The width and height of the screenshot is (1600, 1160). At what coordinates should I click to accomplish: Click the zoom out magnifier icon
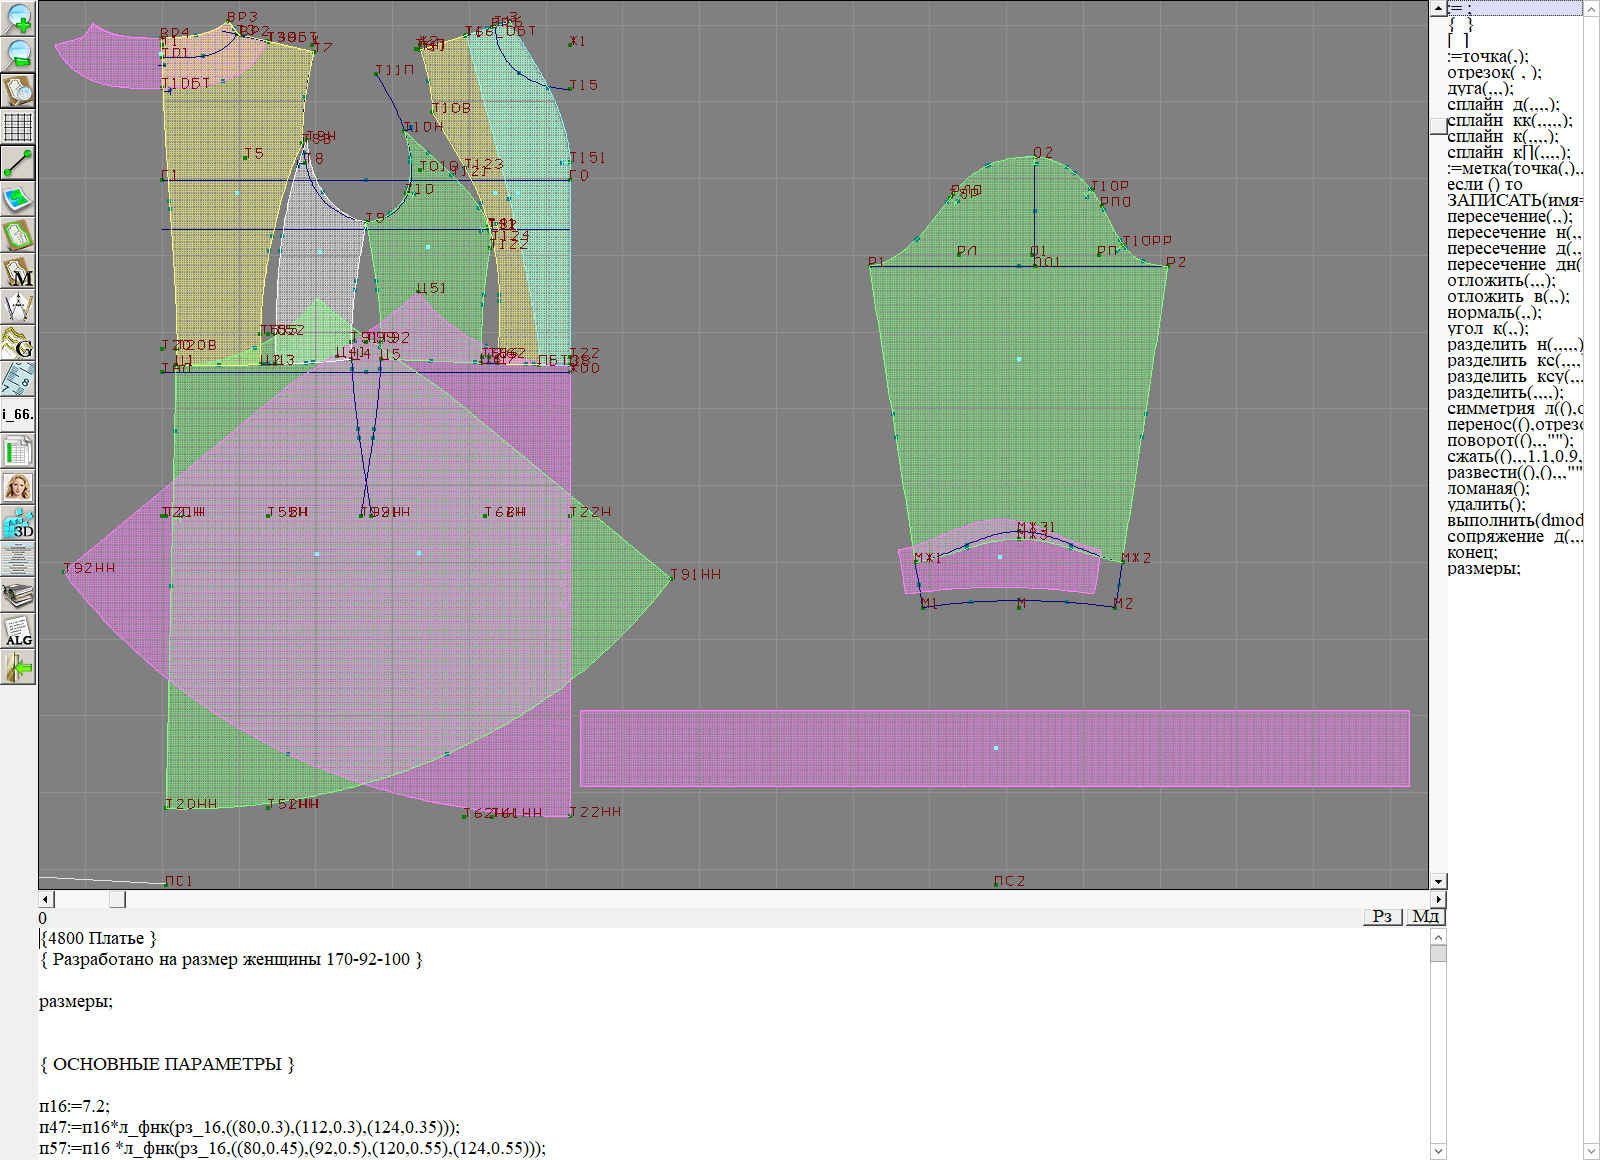[x=18, y=54]
